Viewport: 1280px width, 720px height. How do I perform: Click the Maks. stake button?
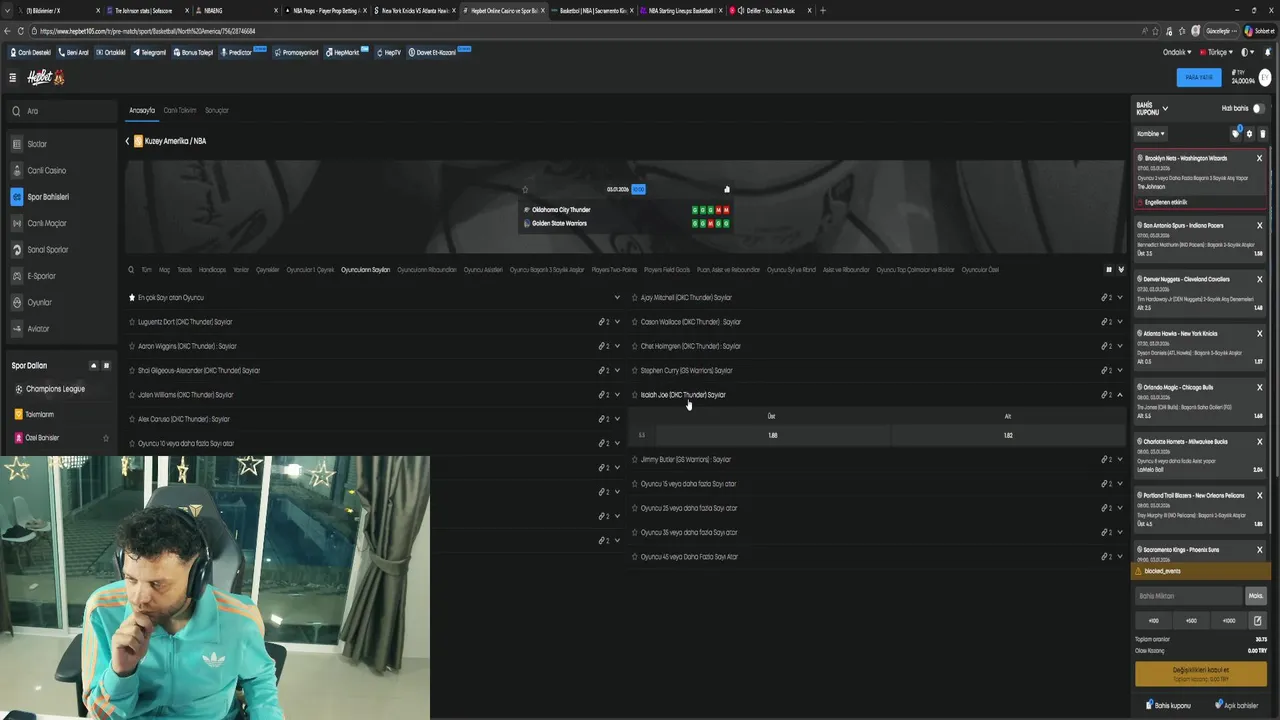pos(1256,596)
